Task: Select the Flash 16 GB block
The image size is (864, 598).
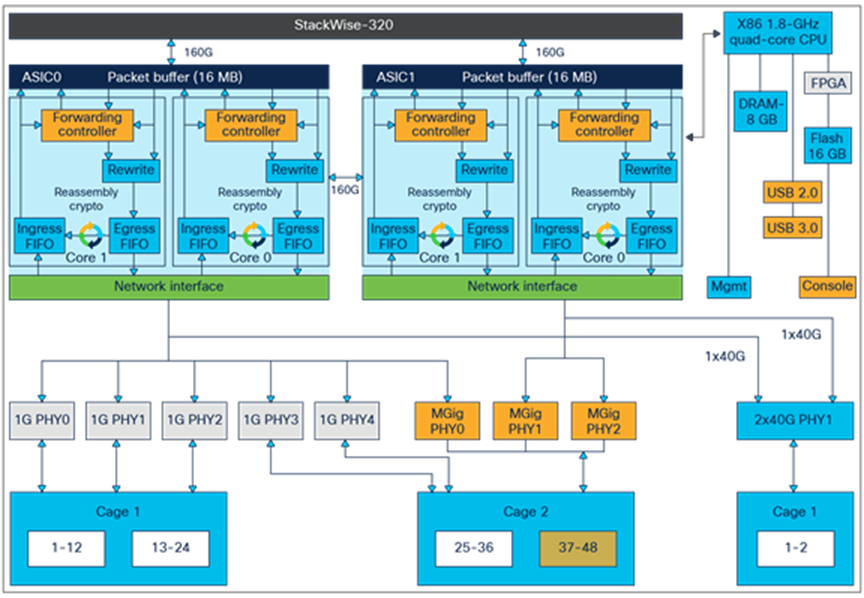Action: (x=827, y=146)
